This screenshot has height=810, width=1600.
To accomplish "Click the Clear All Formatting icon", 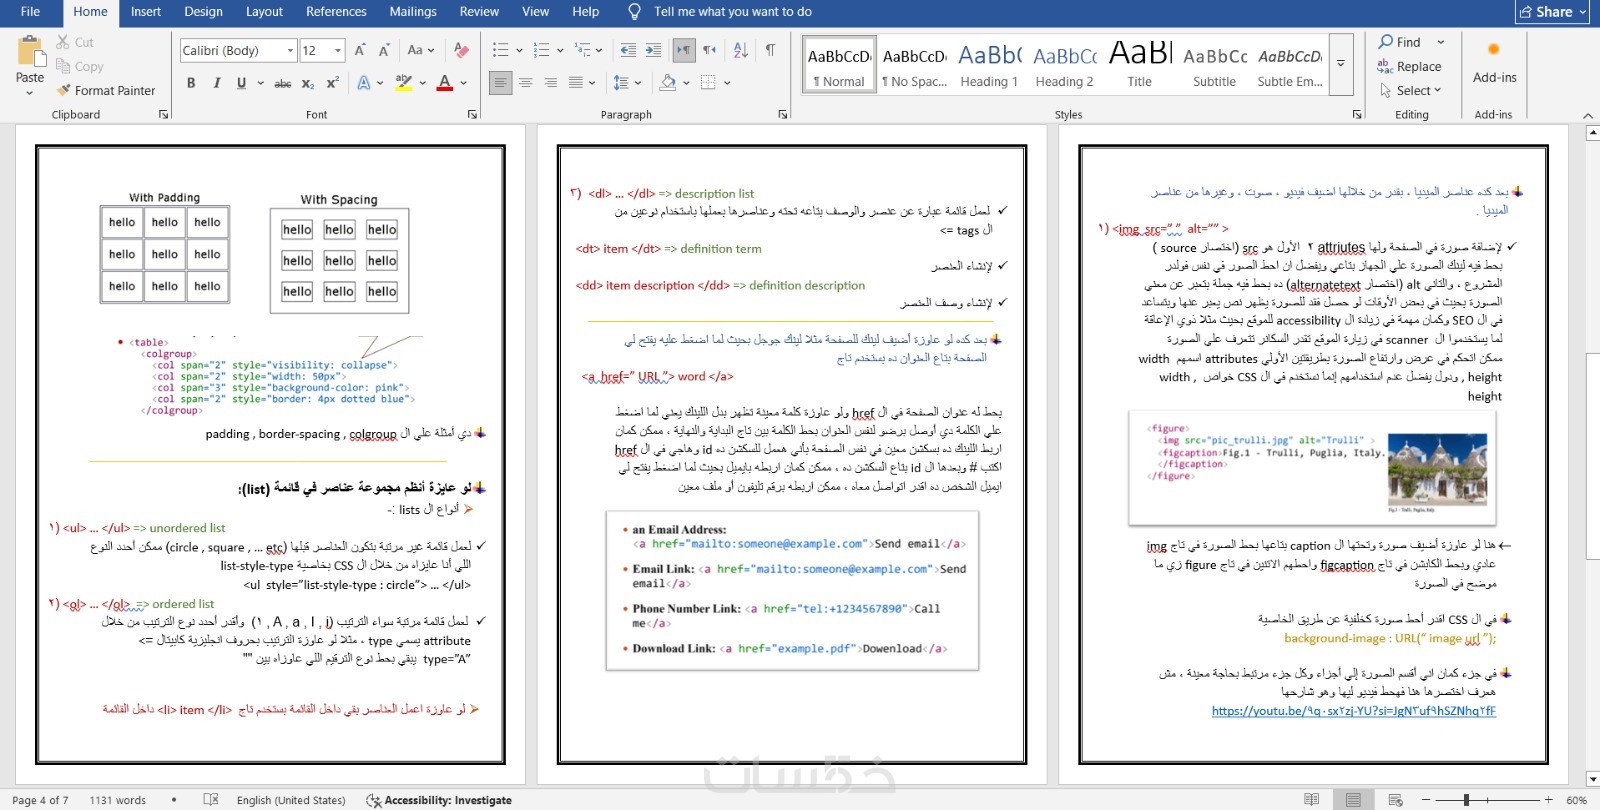I will tap(461, 50).
